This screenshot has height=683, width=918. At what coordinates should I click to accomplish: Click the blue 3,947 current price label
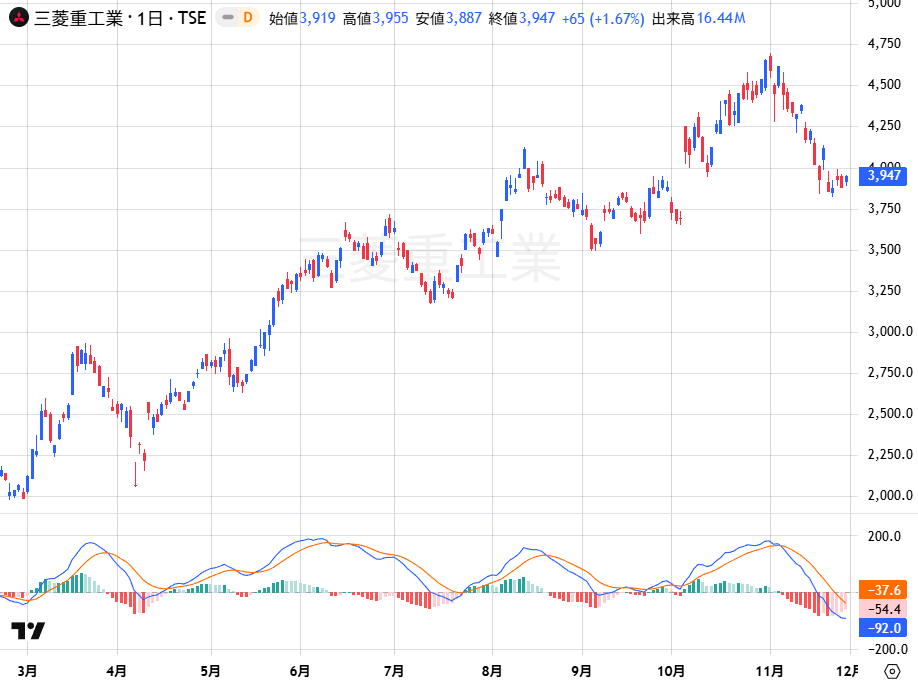[883, 176]
